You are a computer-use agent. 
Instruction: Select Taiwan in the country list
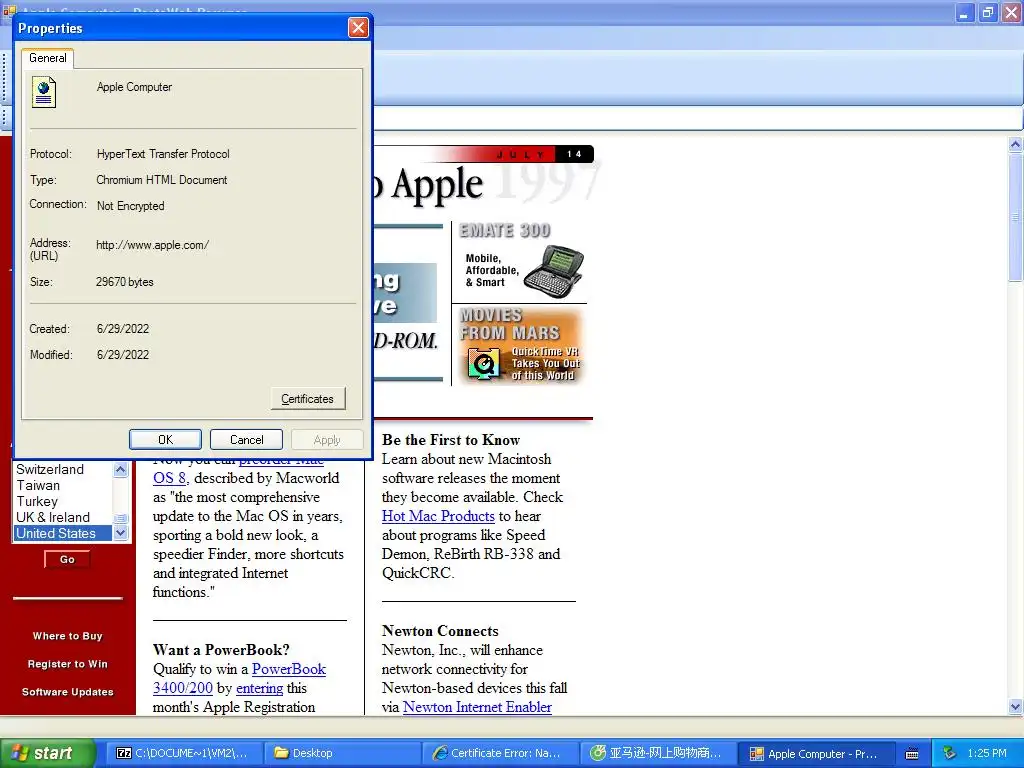[38, 485]
